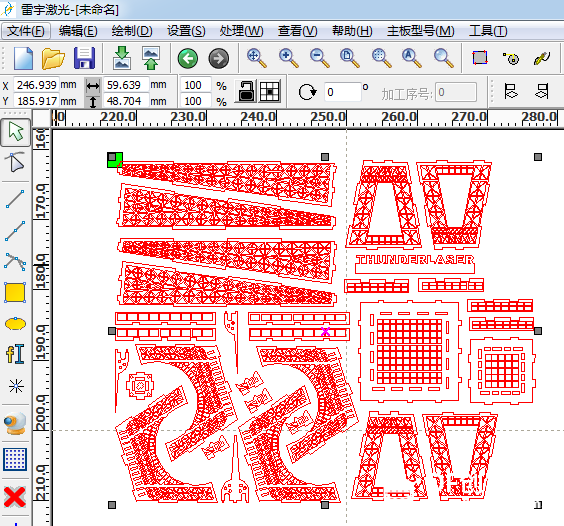Click the open folder icon
This screenshot has height=526, width=564.
(53, 58)
